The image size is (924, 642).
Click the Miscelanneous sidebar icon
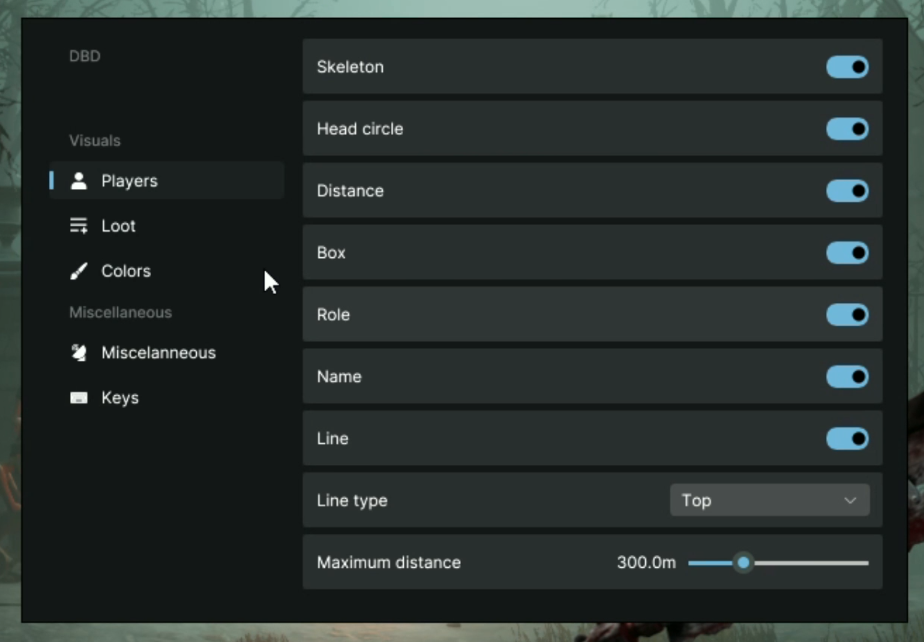click(x=79, y=353)
